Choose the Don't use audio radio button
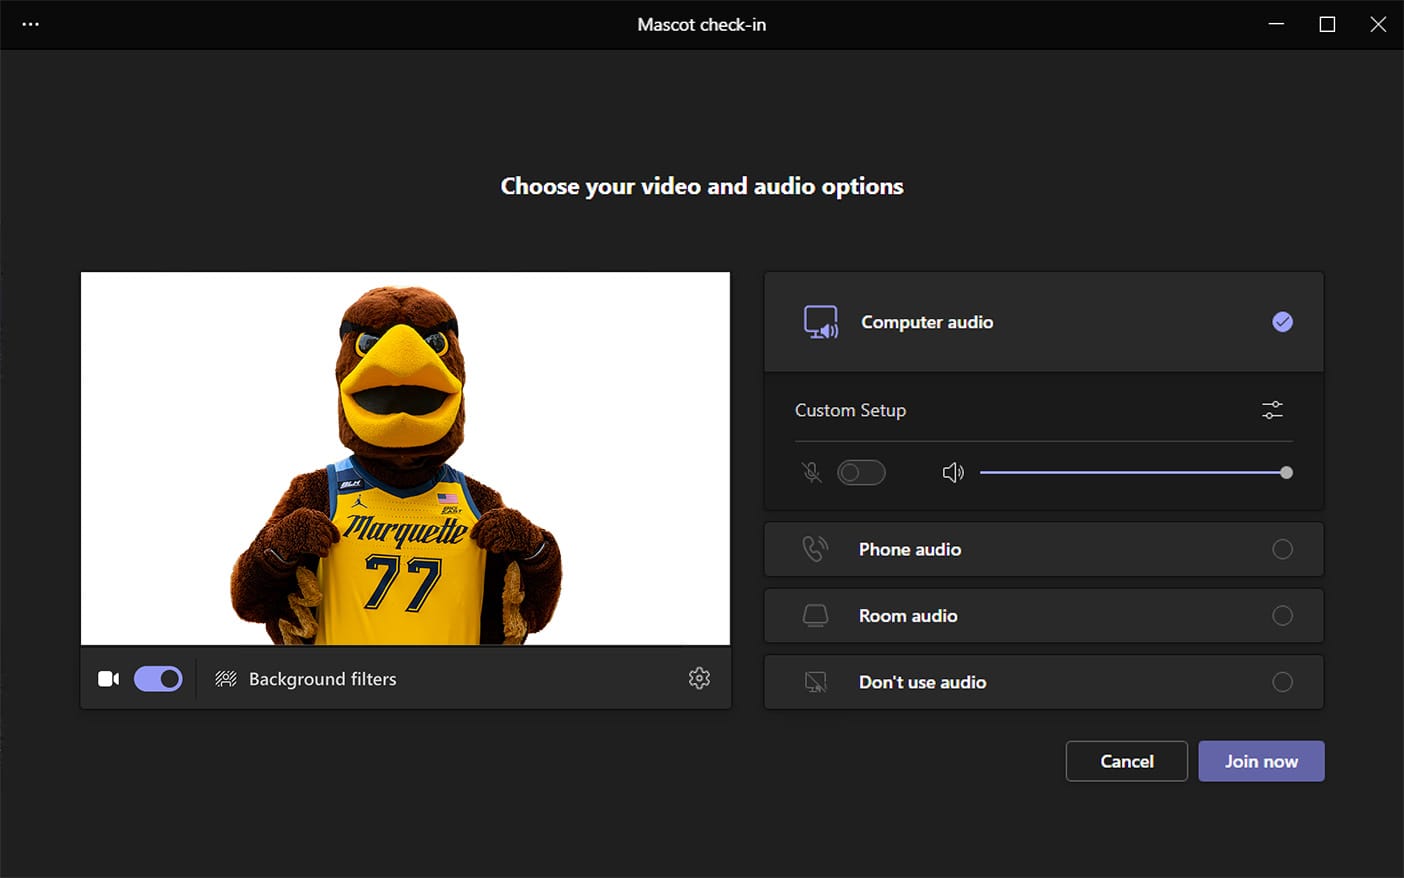 pos(1282,682)
